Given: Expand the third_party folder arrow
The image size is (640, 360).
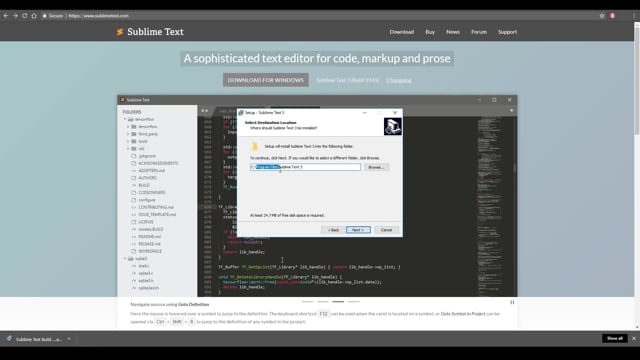Looking at the screenshot, I should pos(128,134).
